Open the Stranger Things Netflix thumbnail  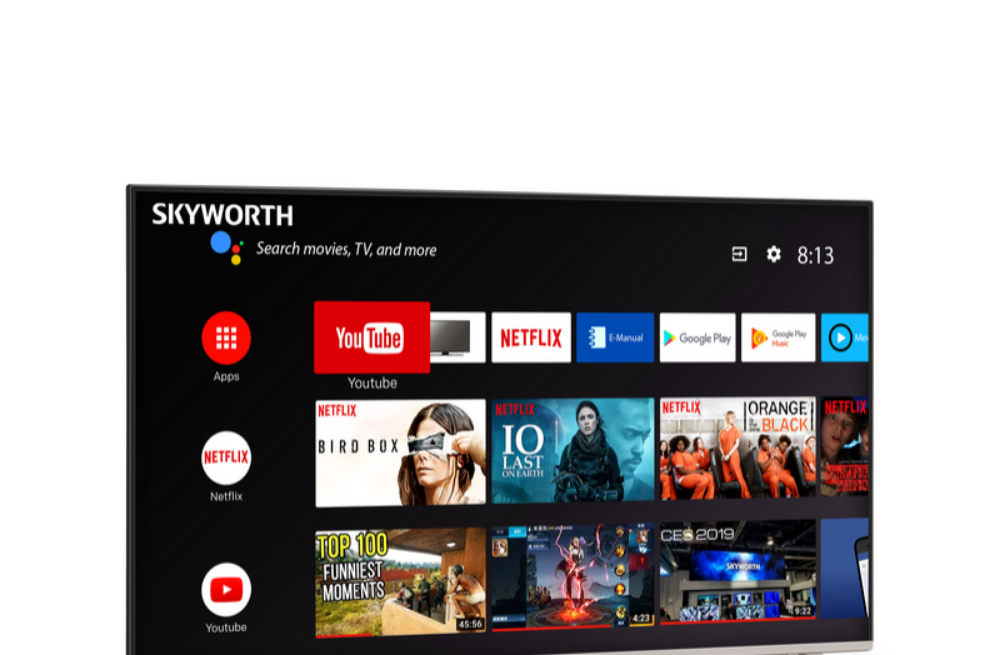(x=844, y=446)
